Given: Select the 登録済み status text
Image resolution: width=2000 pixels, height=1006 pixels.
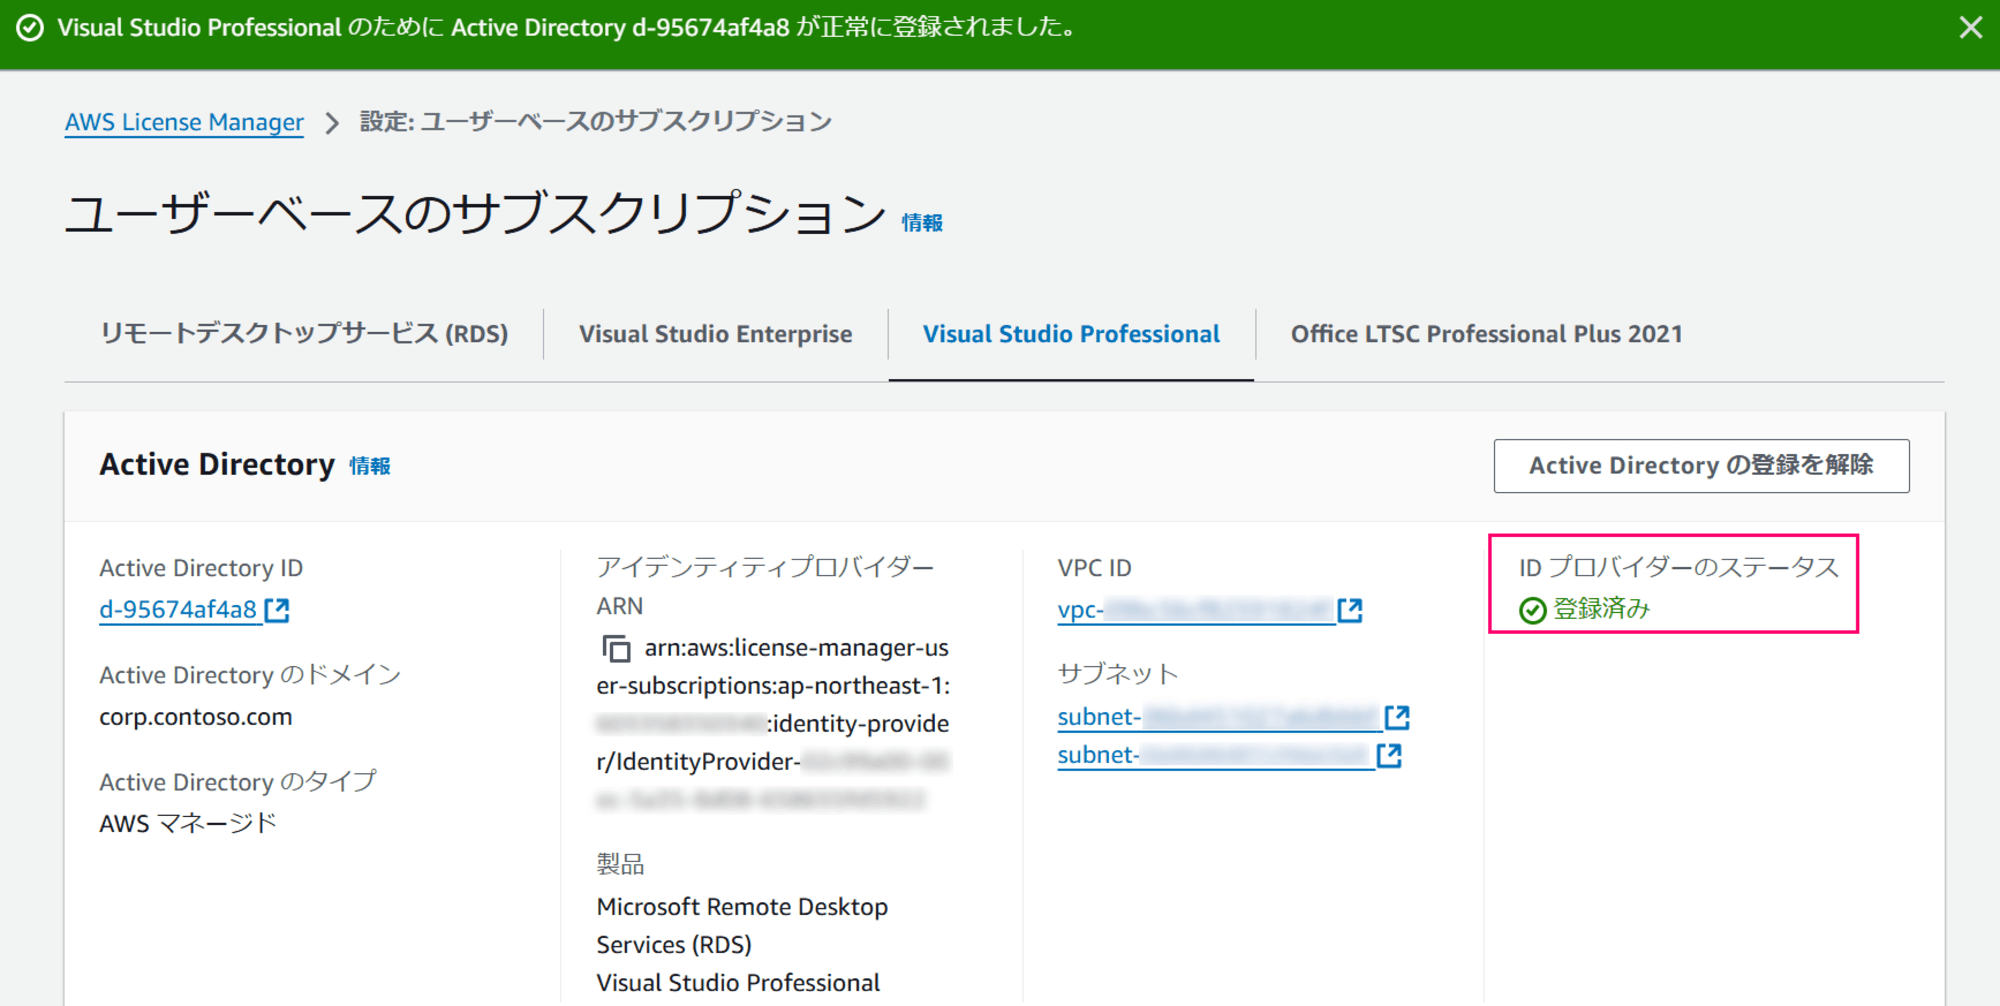Looking at the screenshot, I should (1601, 609).
